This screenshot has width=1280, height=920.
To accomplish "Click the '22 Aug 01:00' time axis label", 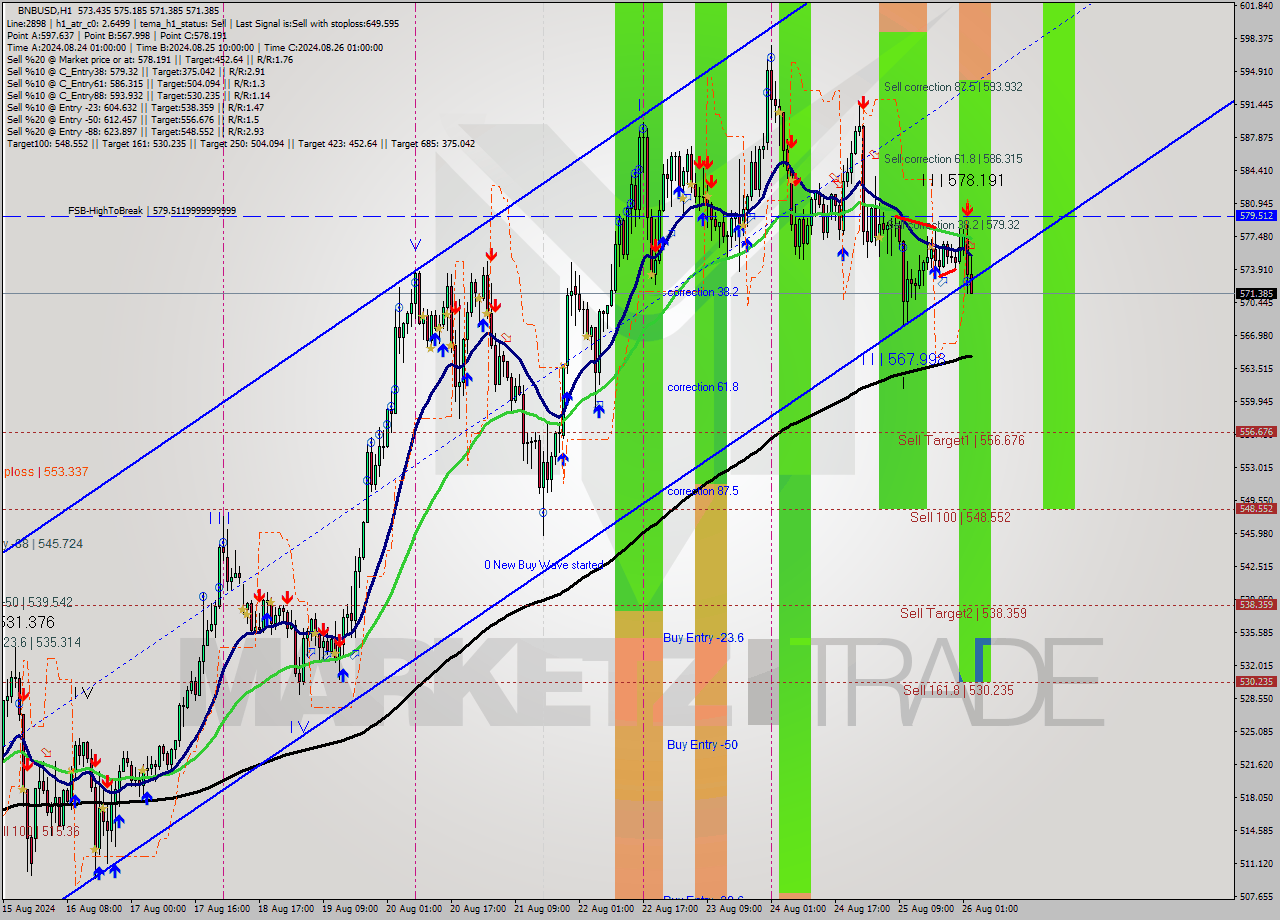I will click(x=608, y=909).
